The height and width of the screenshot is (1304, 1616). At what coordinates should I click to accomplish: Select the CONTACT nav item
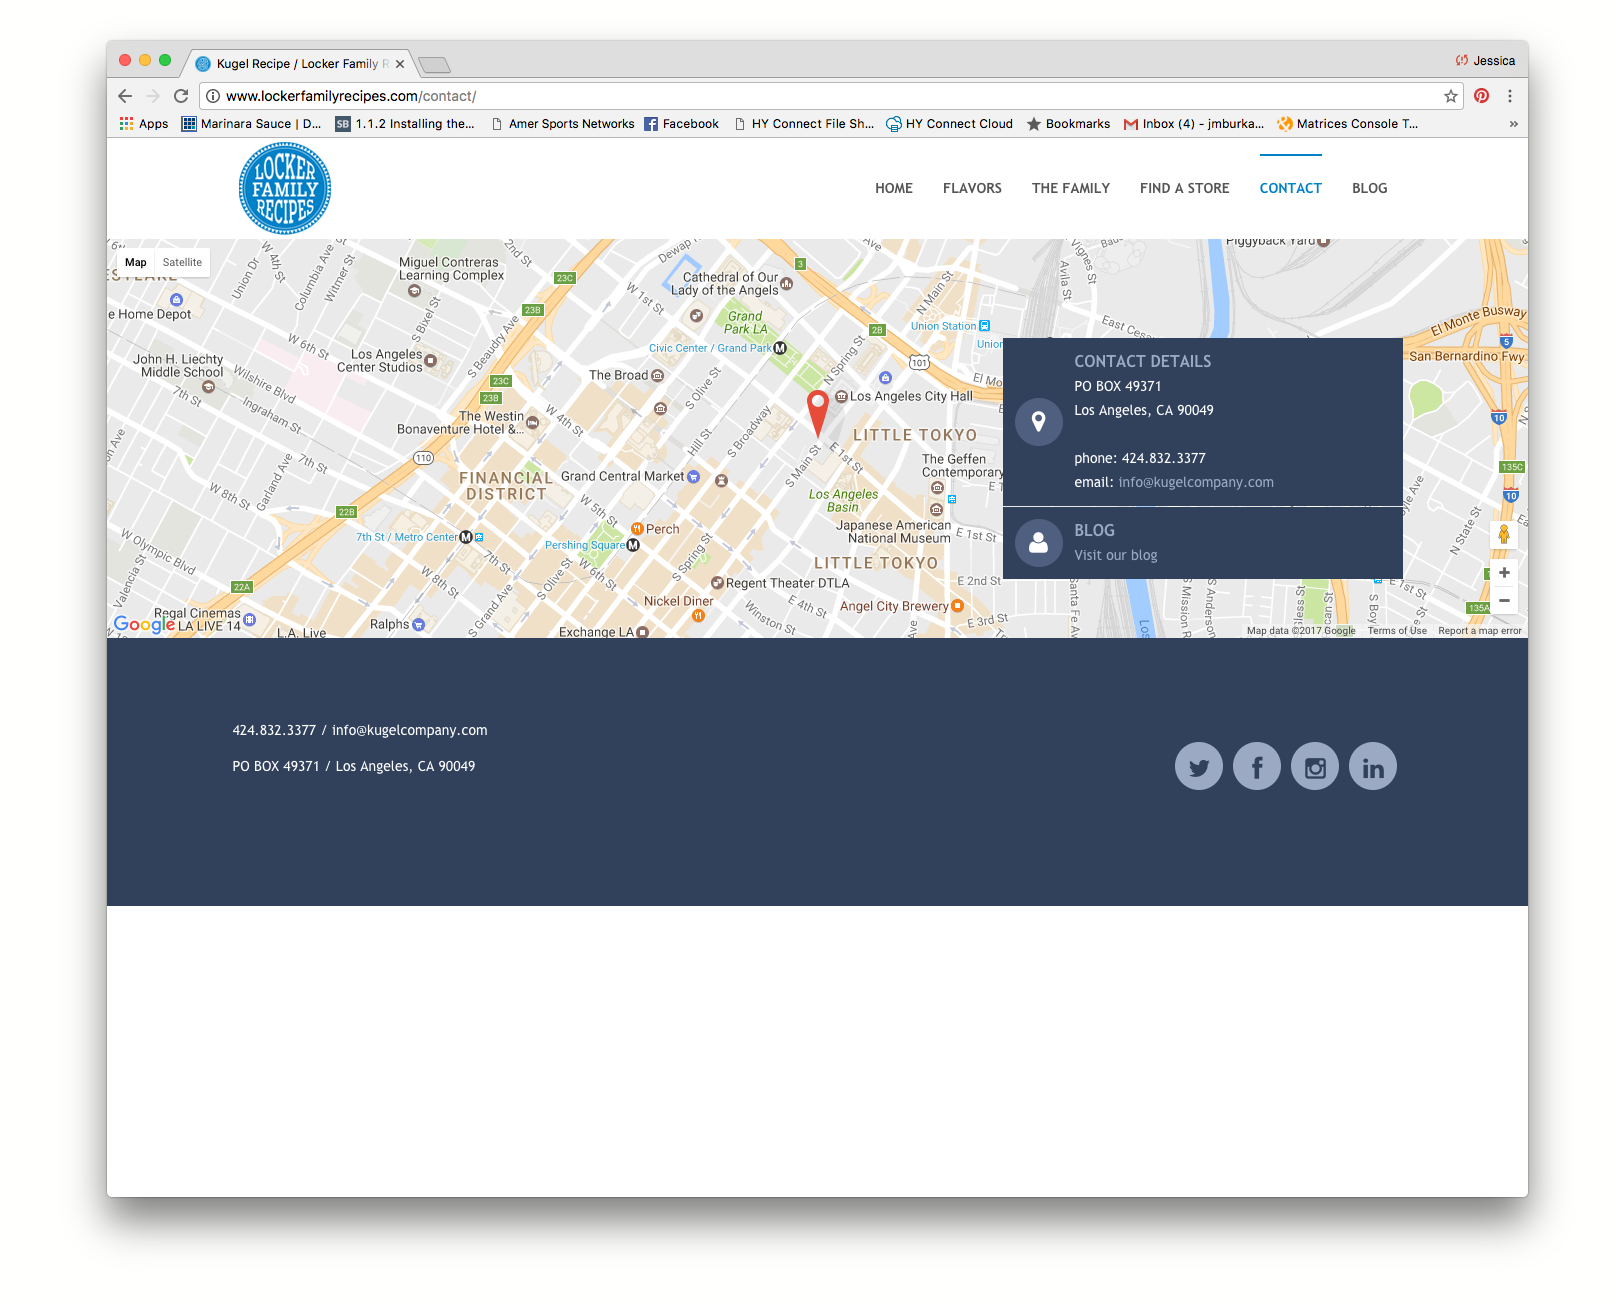(1290, 188)
